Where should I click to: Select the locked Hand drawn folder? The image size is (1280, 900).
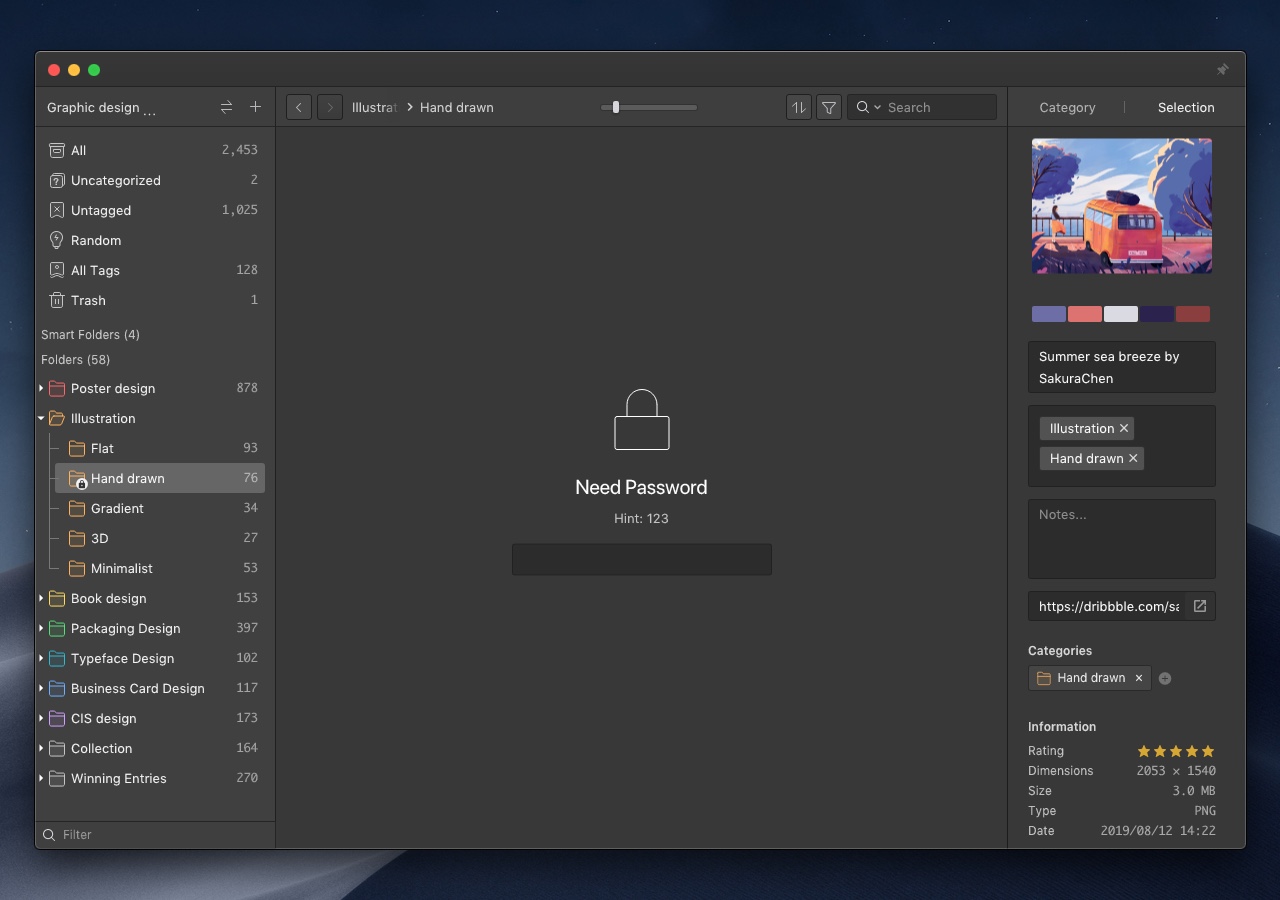pos(160,478)
